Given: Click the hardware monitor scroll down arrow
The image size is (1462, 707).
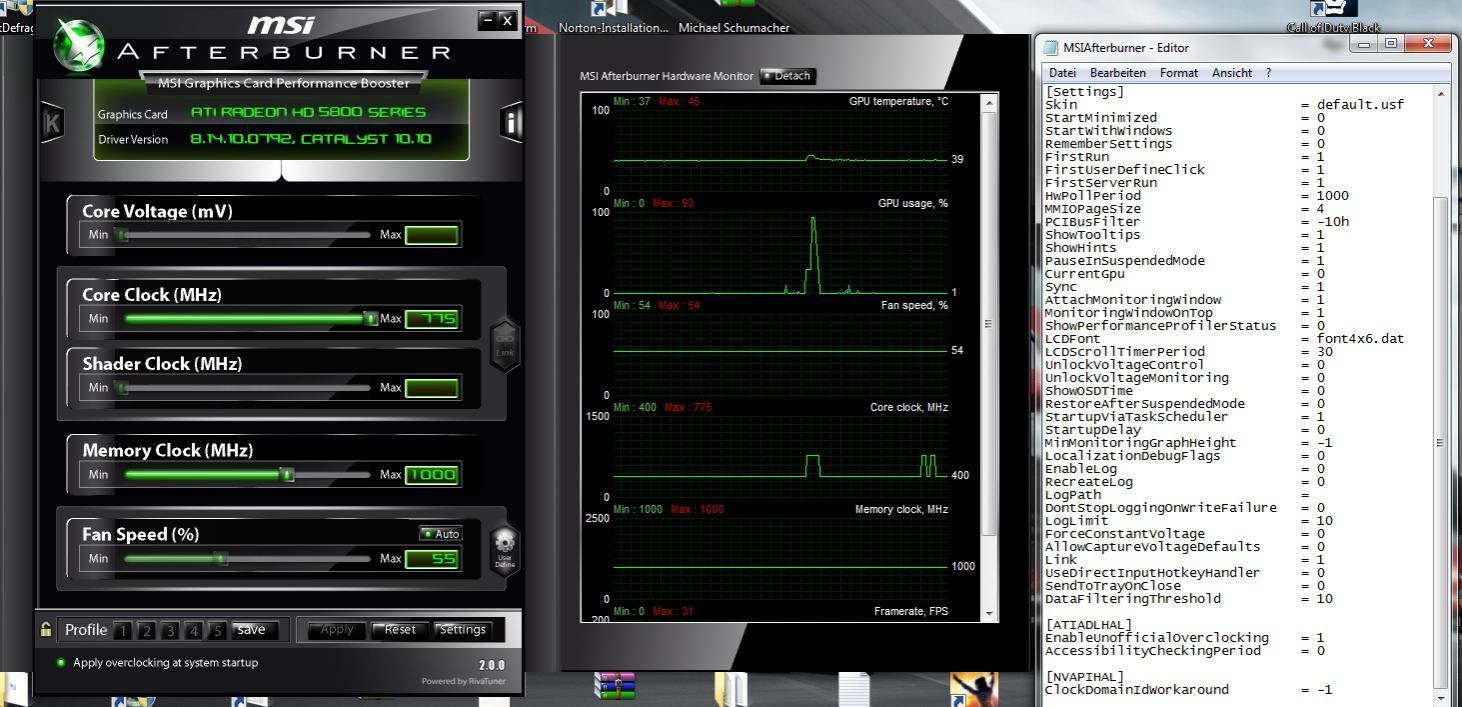Looking at the screenshot, I should [990, 613].
